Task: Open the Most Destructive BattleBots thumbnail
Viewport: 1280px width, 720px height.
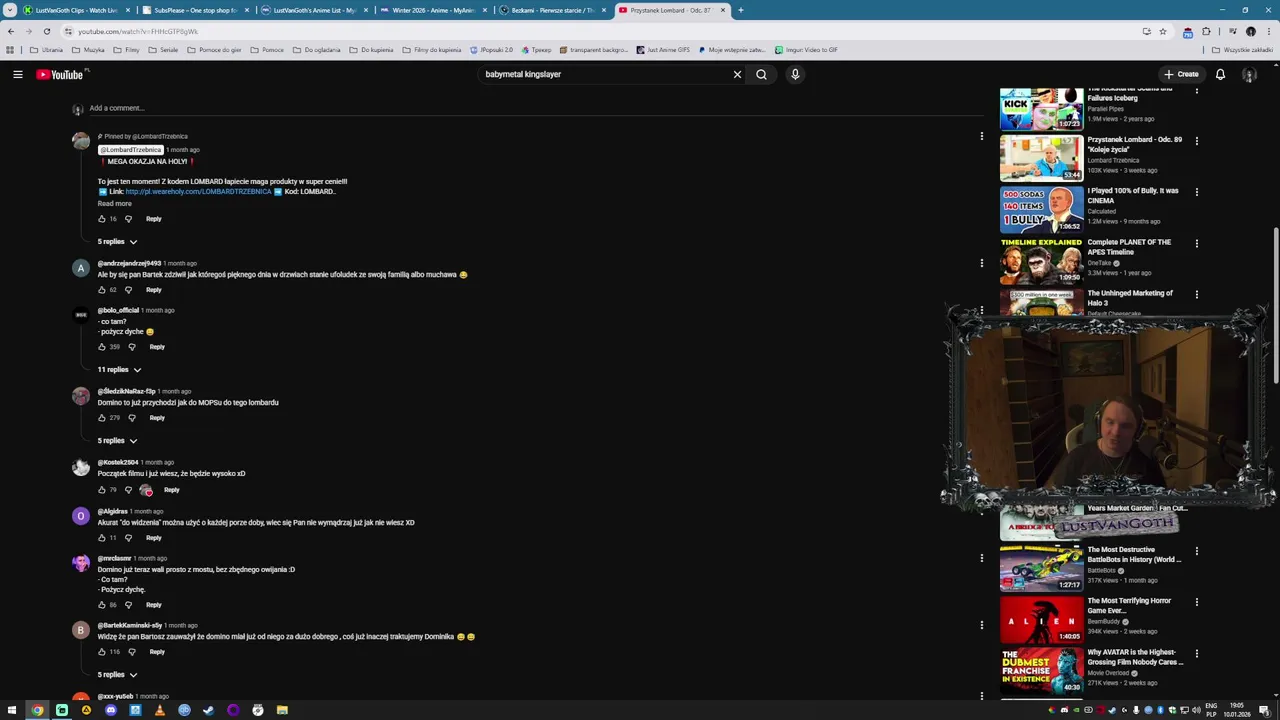Action: coord(1041,567)
